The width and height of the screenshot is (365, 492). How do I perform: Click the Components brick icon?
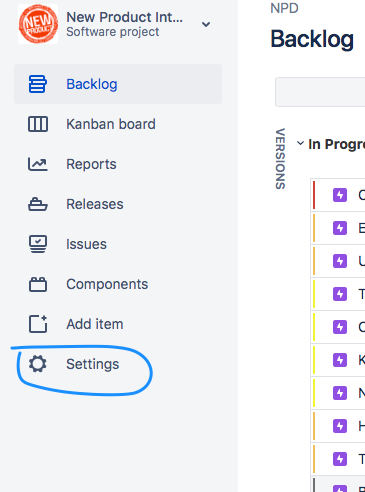pyautogui.click(x=38, y=284)
